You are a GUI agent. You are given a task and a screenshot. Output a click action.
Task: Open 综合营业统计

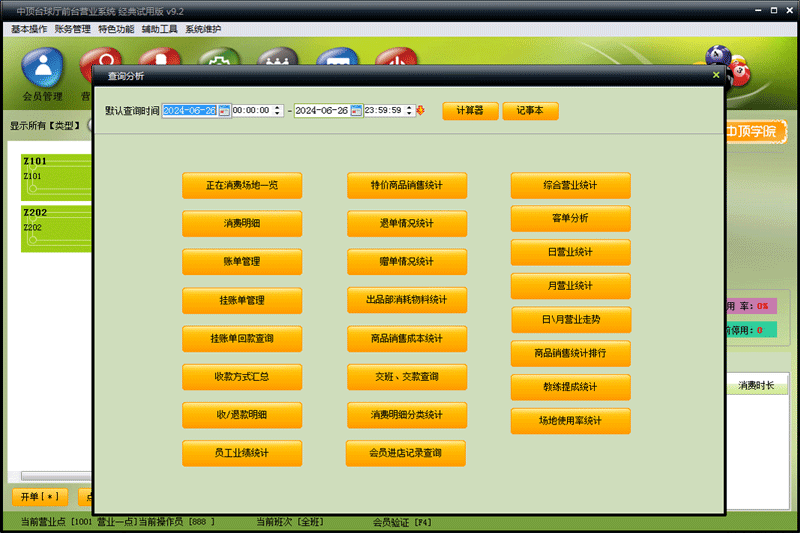pos(570,185)
